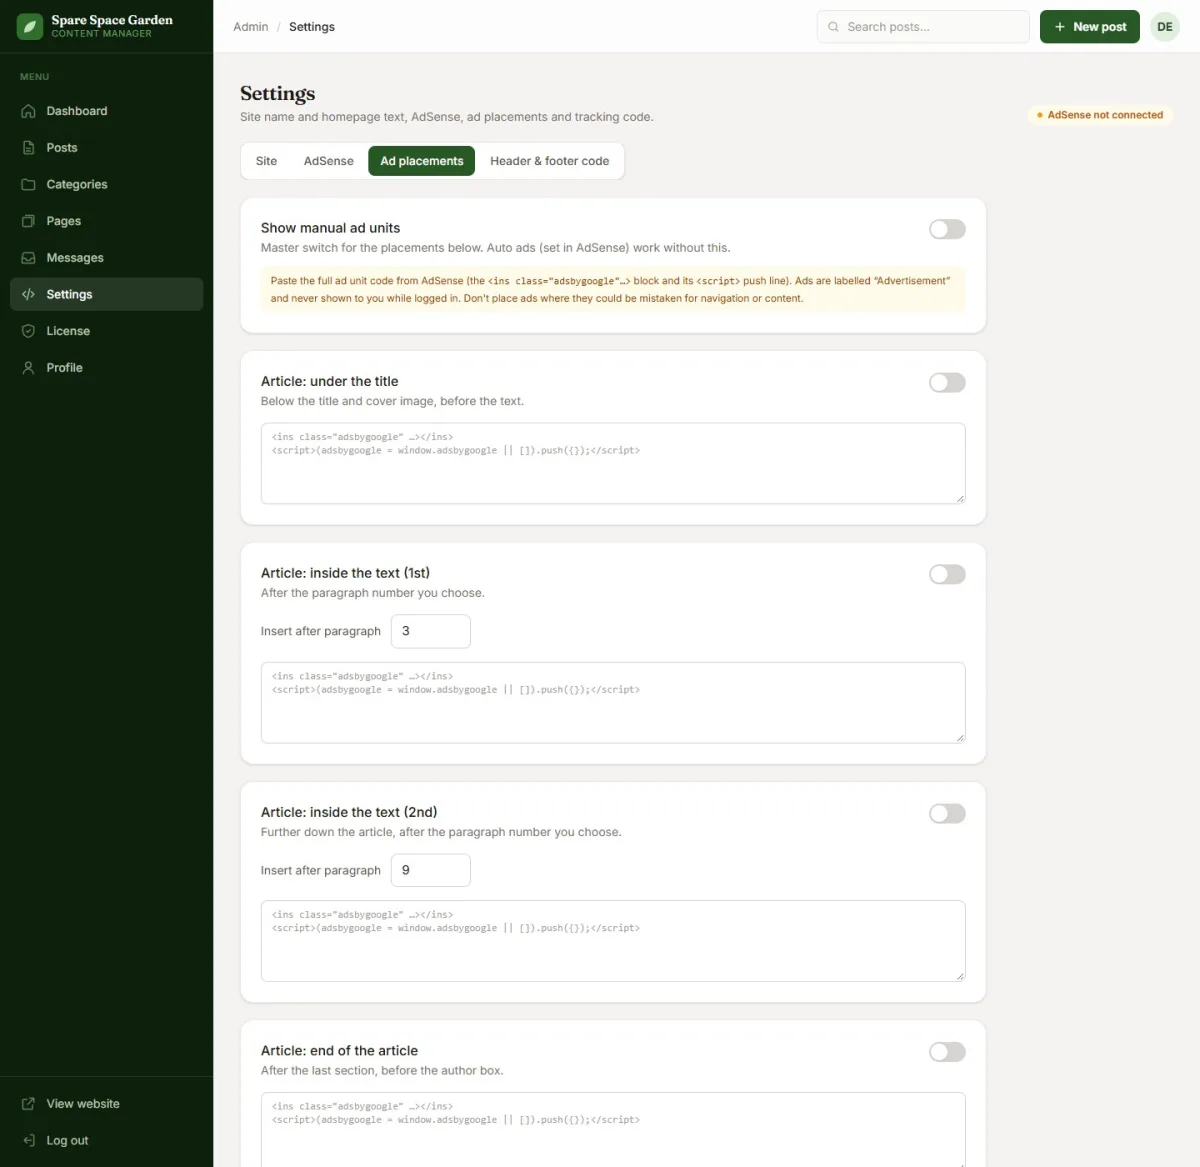Viewport: 1200px width, 1167px height.
Task: Focus the Search posts field
Action: [x=923, y=27]
